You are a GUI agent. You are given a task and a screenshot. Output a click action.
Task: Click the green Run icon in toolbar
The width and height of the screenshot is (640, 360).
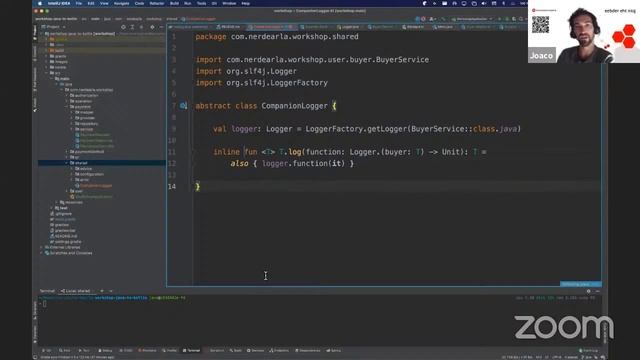[499, 19]
